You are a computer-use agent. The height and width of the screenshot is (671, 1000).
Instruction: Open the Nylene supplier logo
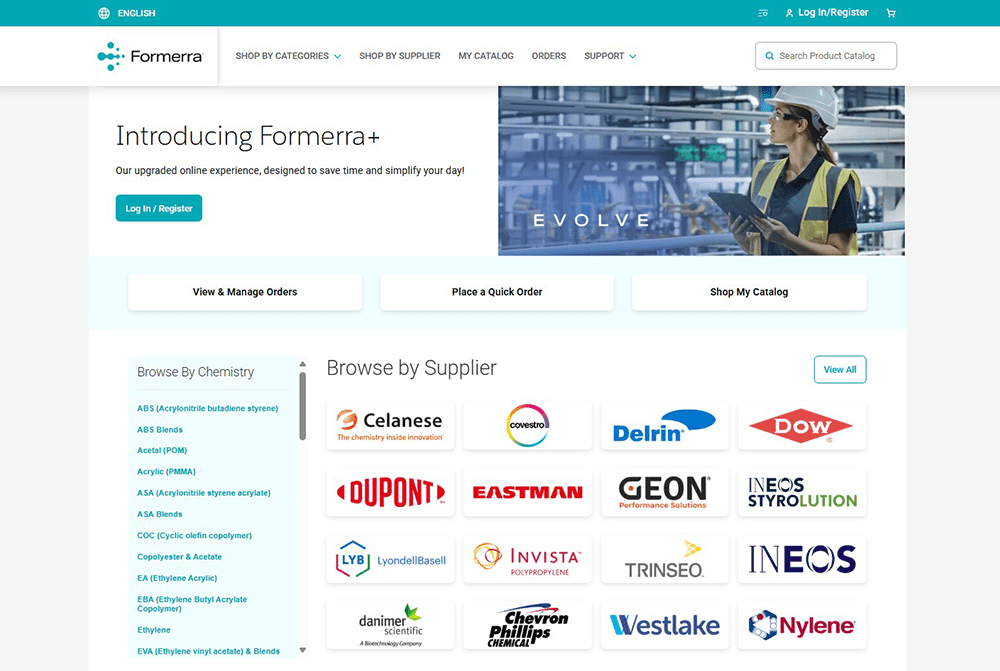(x=802, y=625)
